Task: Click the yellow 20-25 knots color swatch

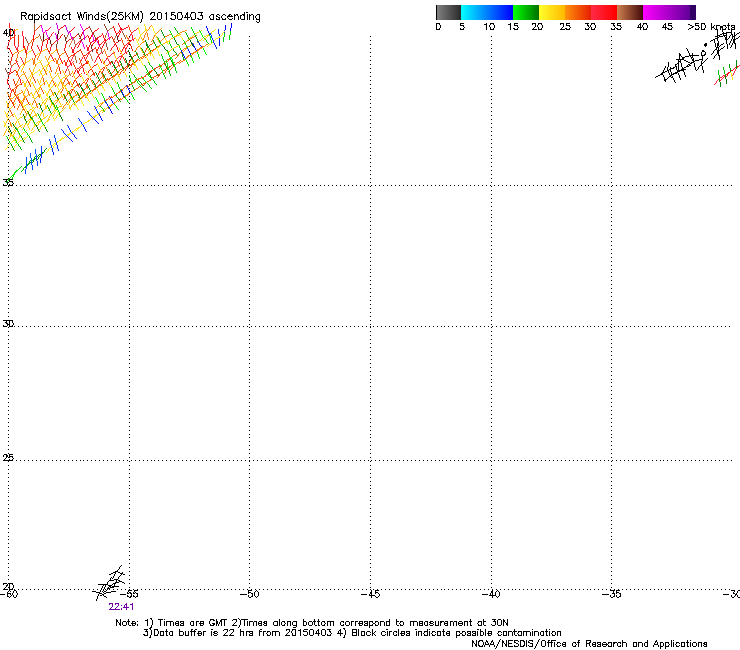Action: coord(552,12)
